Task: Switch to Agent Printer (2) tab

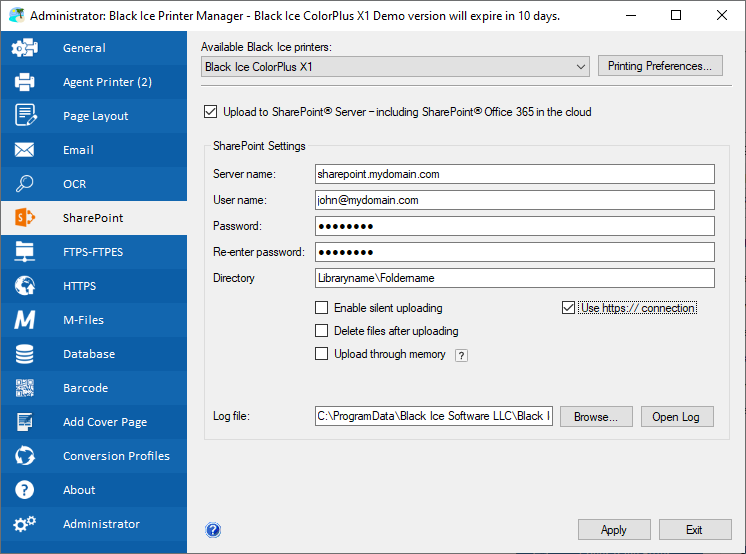Action: 94,82
